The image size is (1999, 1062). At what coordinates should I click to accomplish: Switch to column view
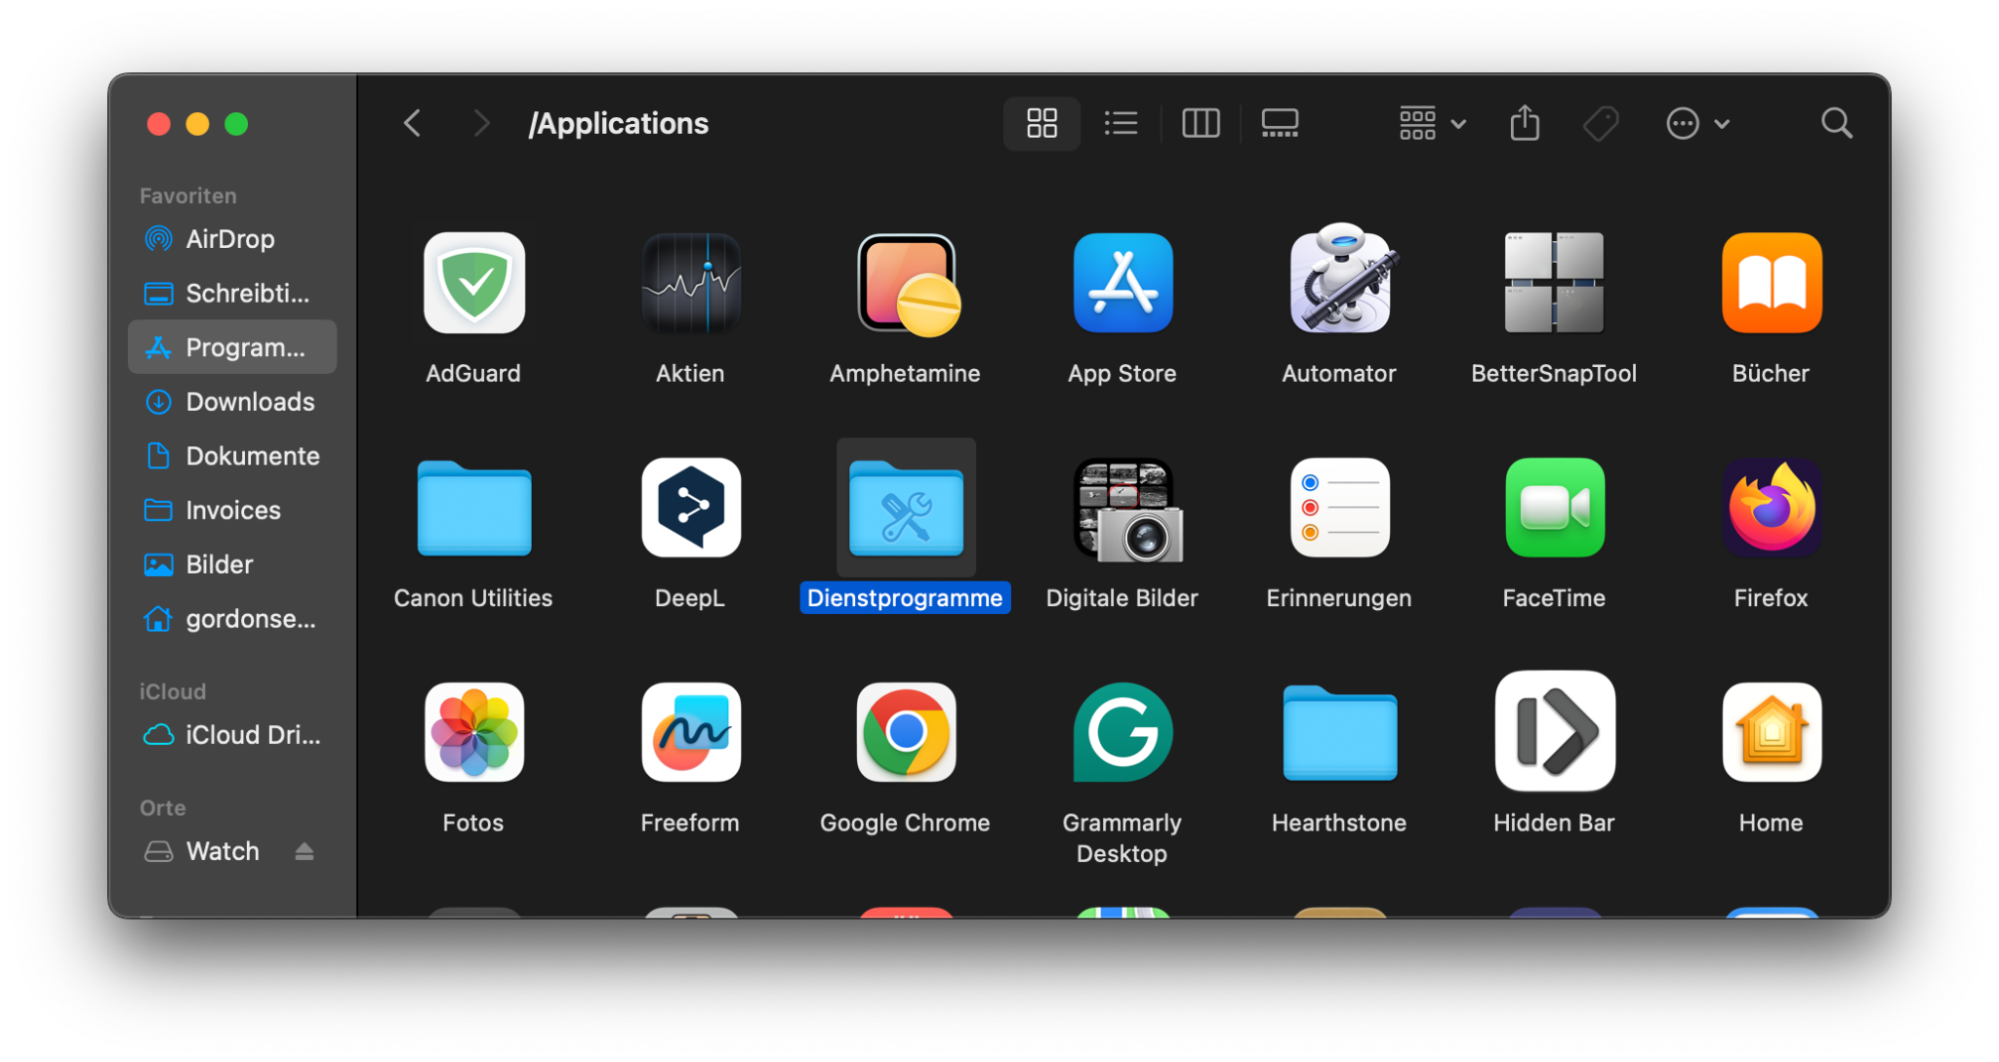coord(1200,124)
